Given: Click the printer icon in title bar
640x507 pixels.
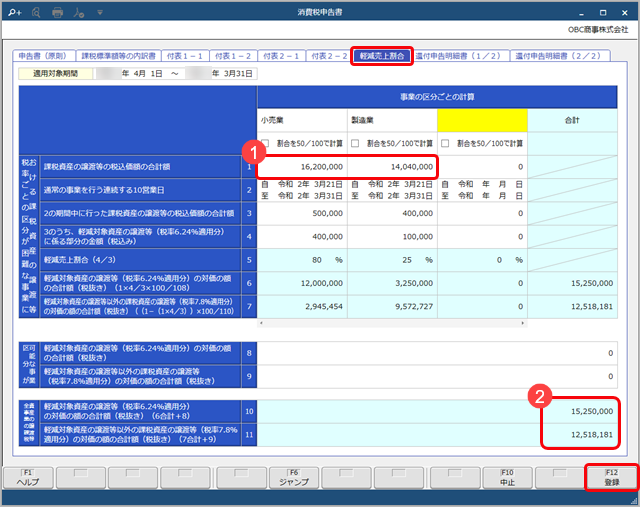Looking at the screenshot, I should click(58, 13).
